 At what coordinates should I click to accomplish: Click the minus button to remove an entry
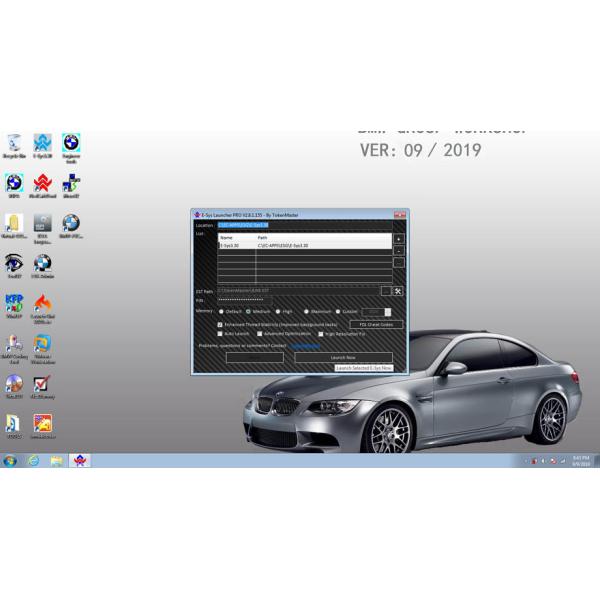[399, 251]
